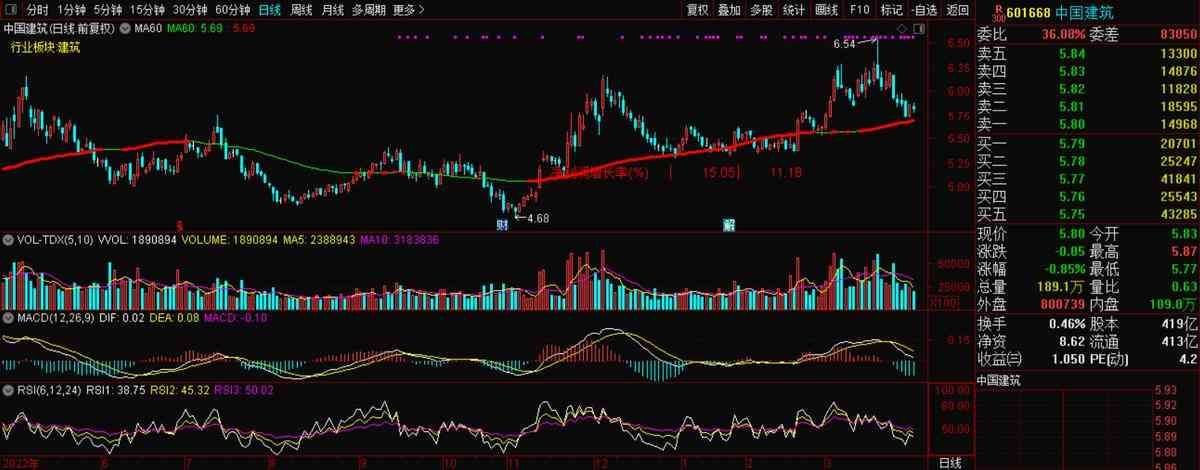The width and height of the screenshot is (1200, 470).
Task: Toggle 叠加 overlay comparison
Action: coord(730,10)
